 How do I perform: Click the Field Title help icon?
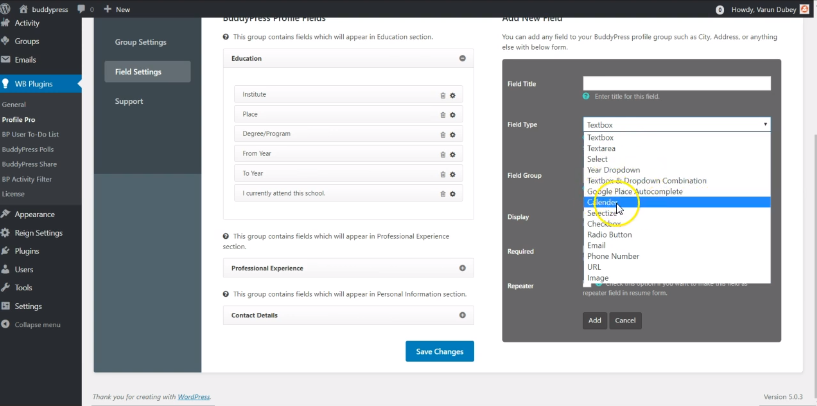(586, 96)
